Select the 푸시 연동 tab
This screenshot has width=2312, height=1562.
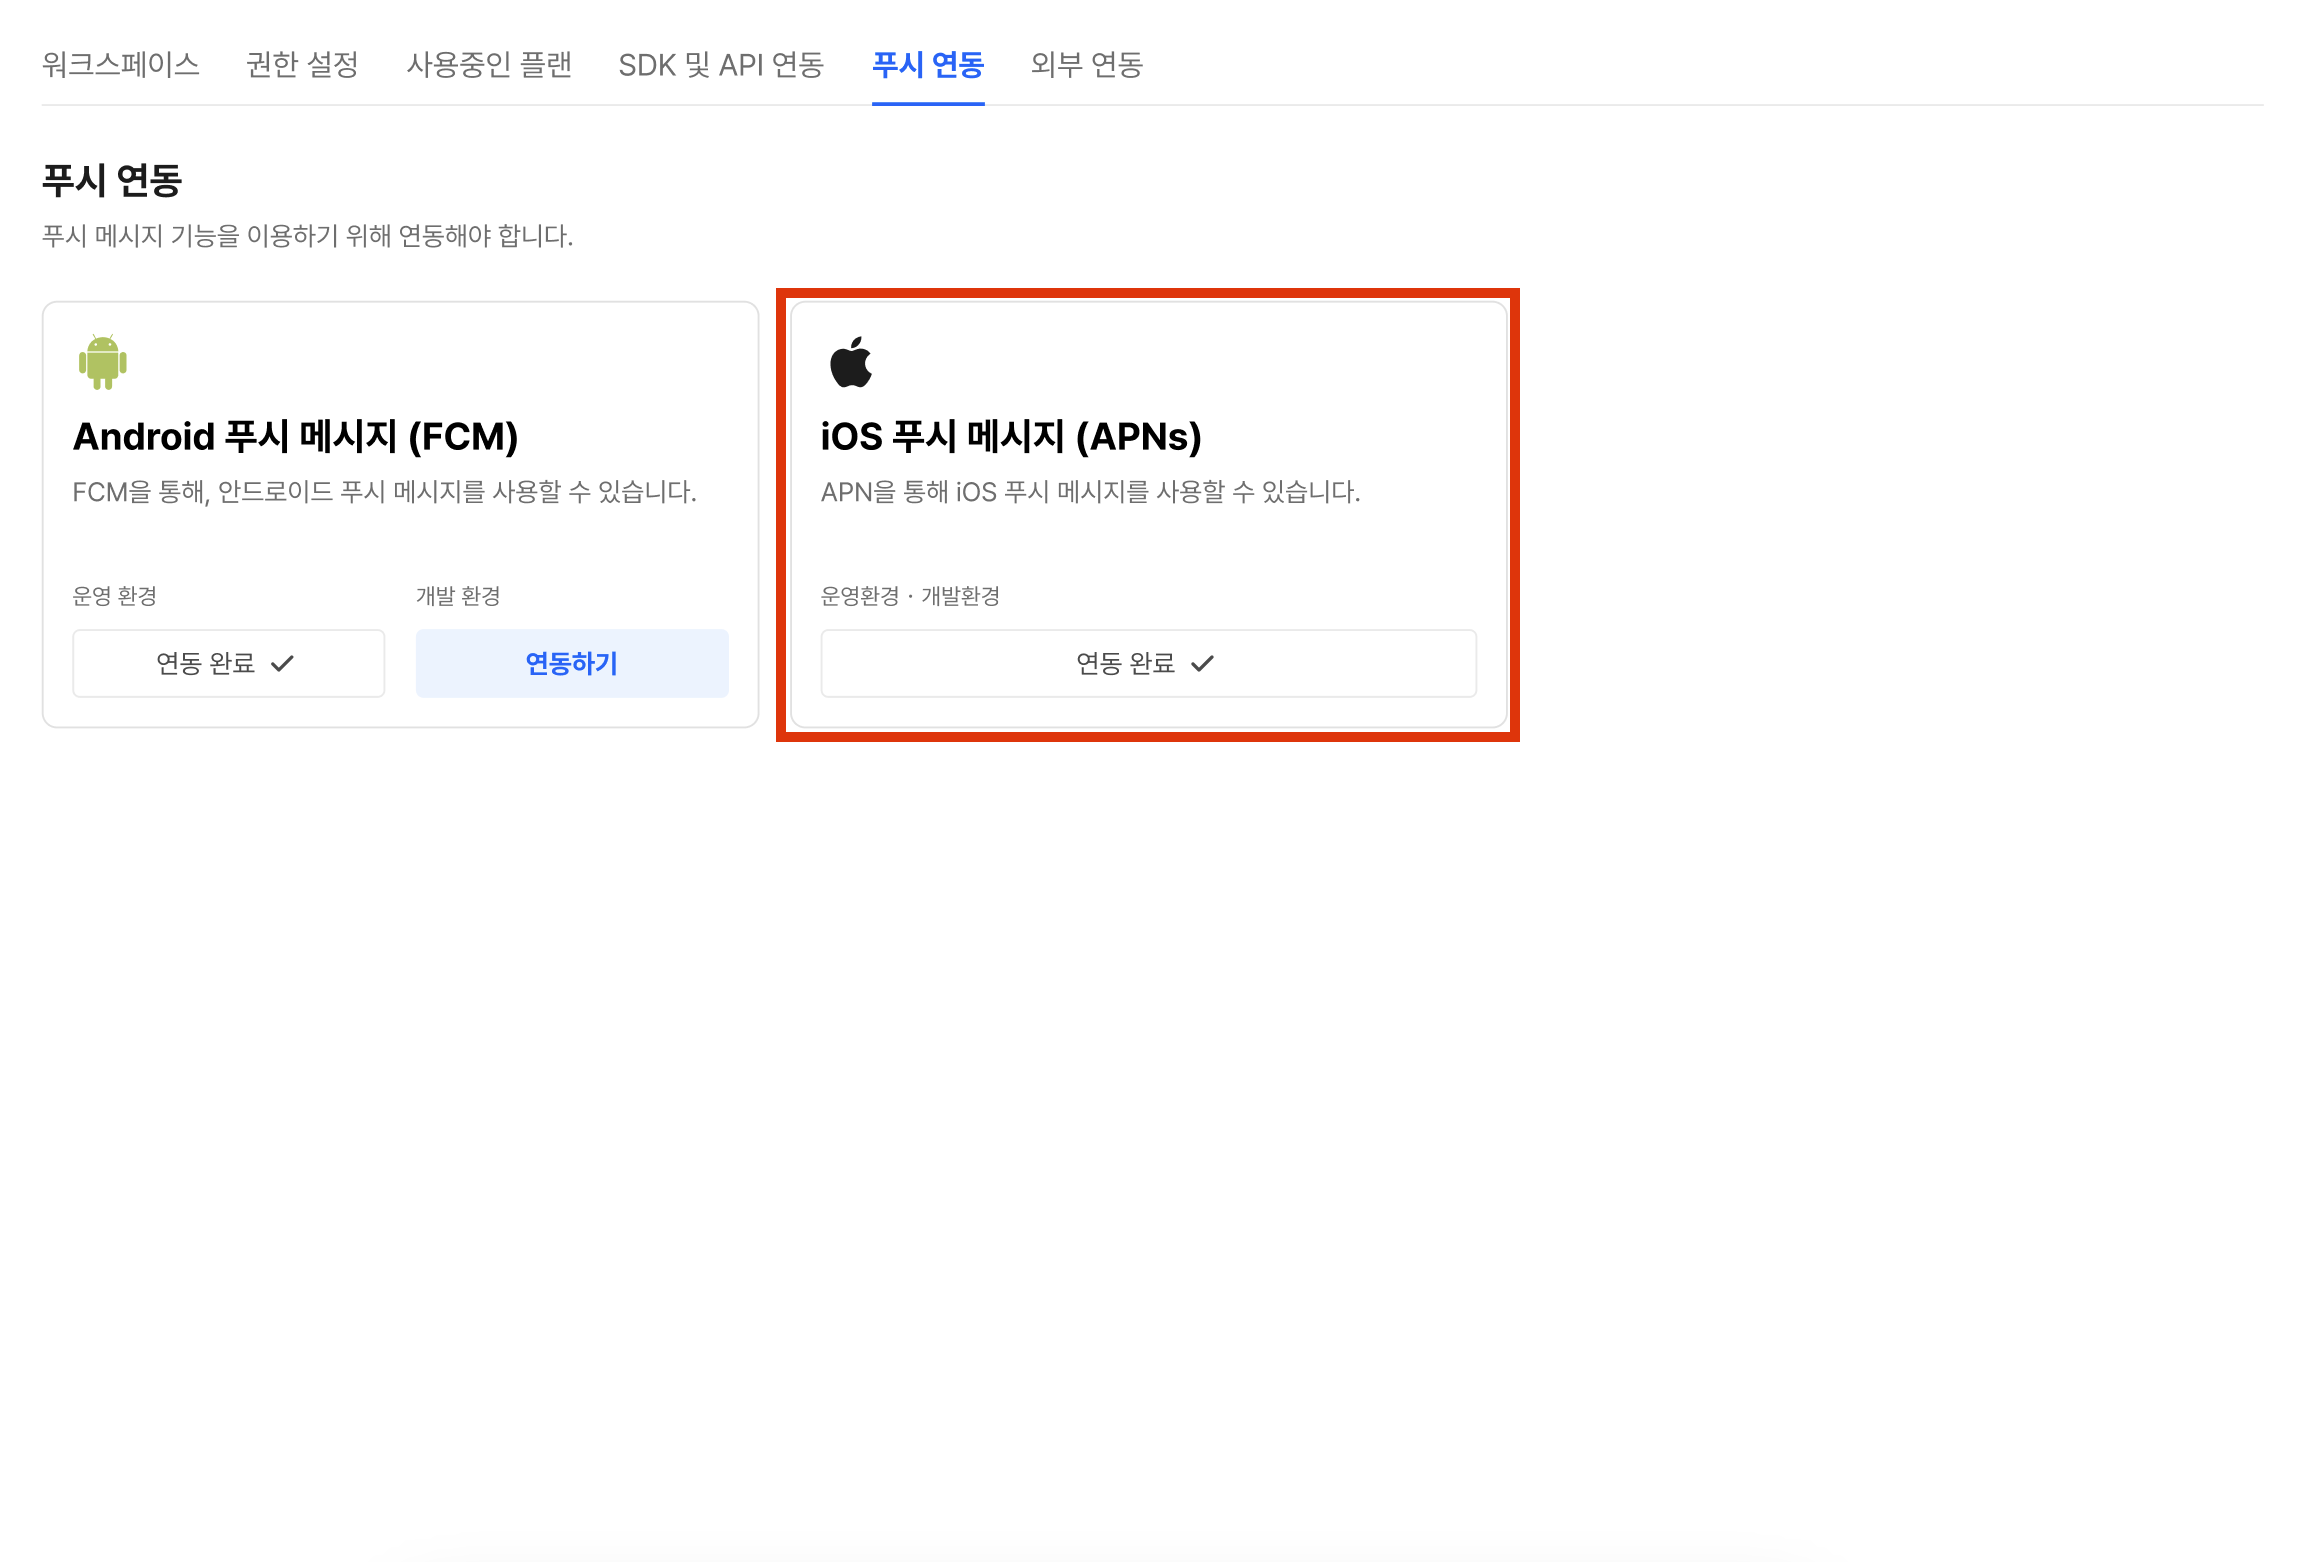(x=928, y=65)
